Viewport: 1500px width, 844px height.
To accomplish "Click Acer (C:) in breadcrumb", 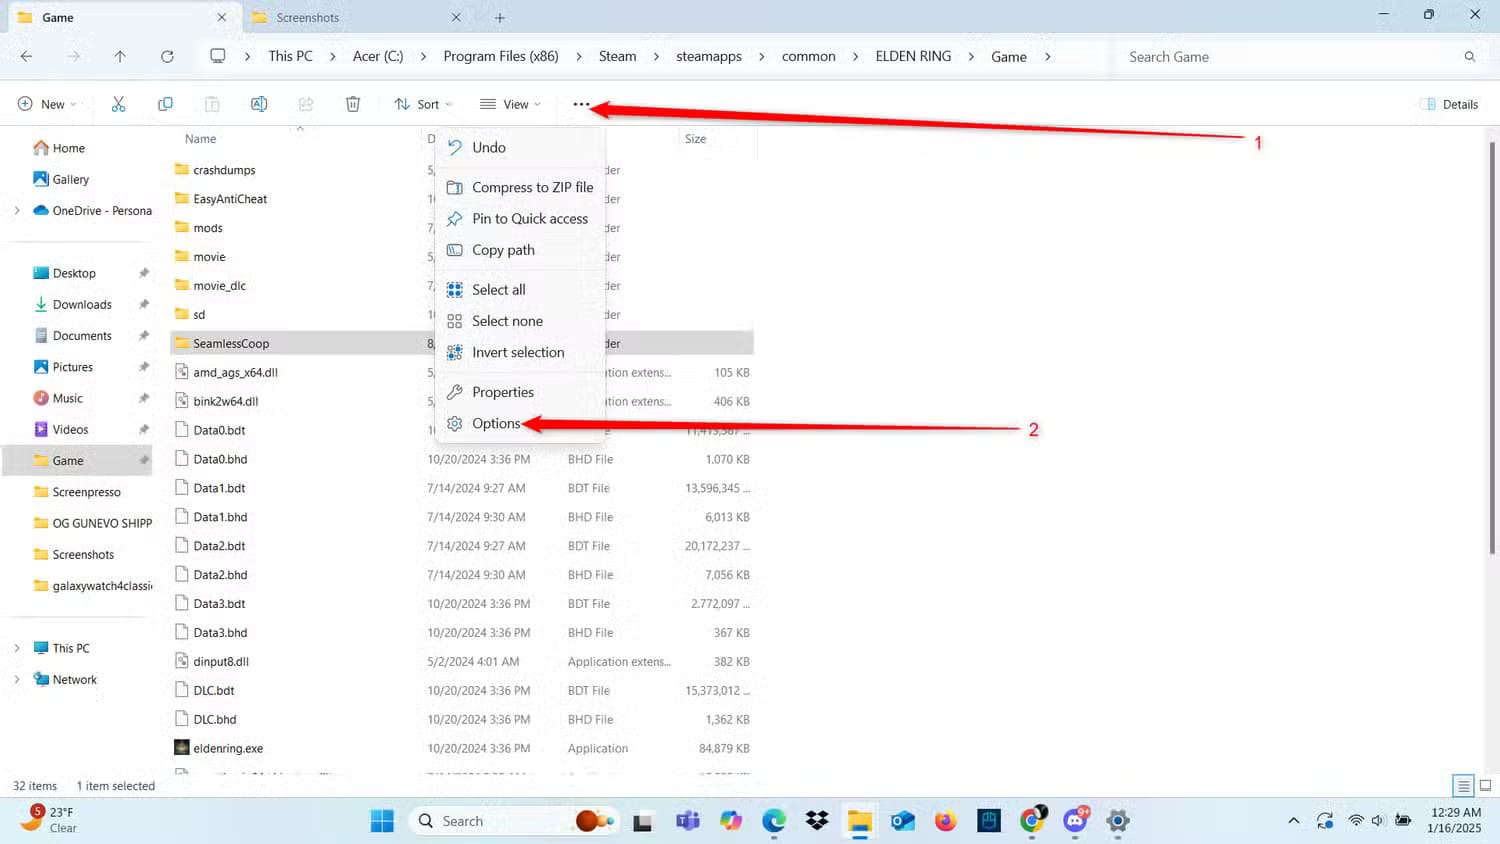I will click(x=378, y=57).
